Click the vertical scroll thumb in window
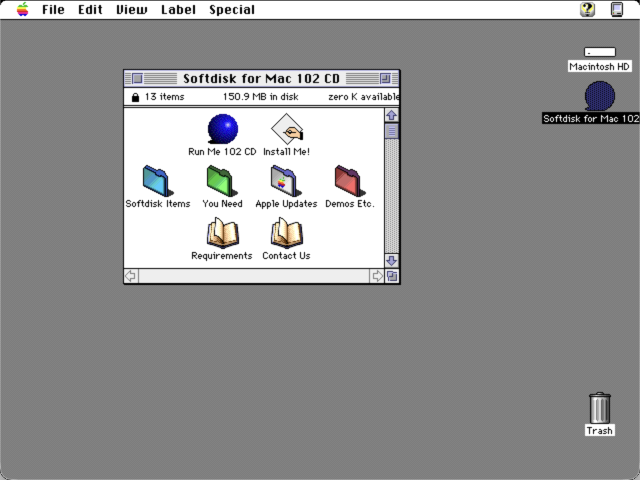The width and height of the screenshot is (640, 480). coord(392,131)
